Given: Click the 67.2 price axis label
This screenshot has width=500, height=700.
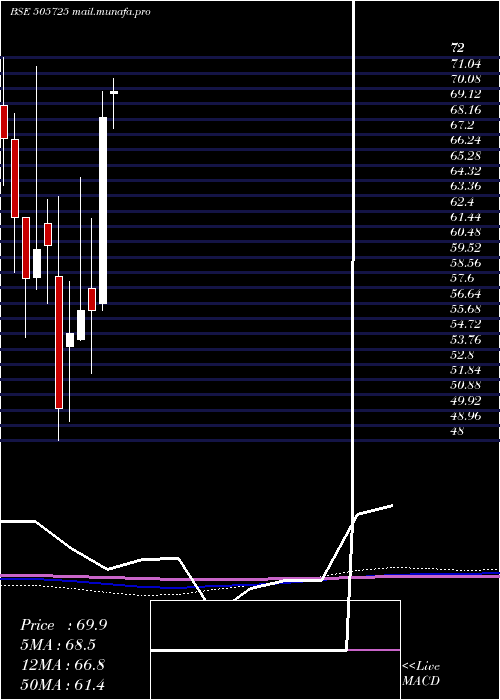Looking at the screenshot, I should coord(462,125).
